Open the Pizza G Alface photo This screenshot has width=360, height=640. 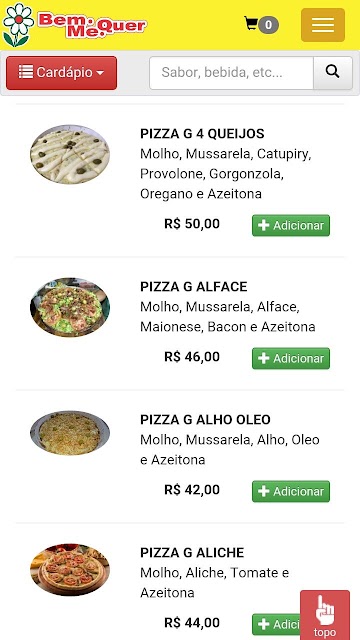click(70, 307)
